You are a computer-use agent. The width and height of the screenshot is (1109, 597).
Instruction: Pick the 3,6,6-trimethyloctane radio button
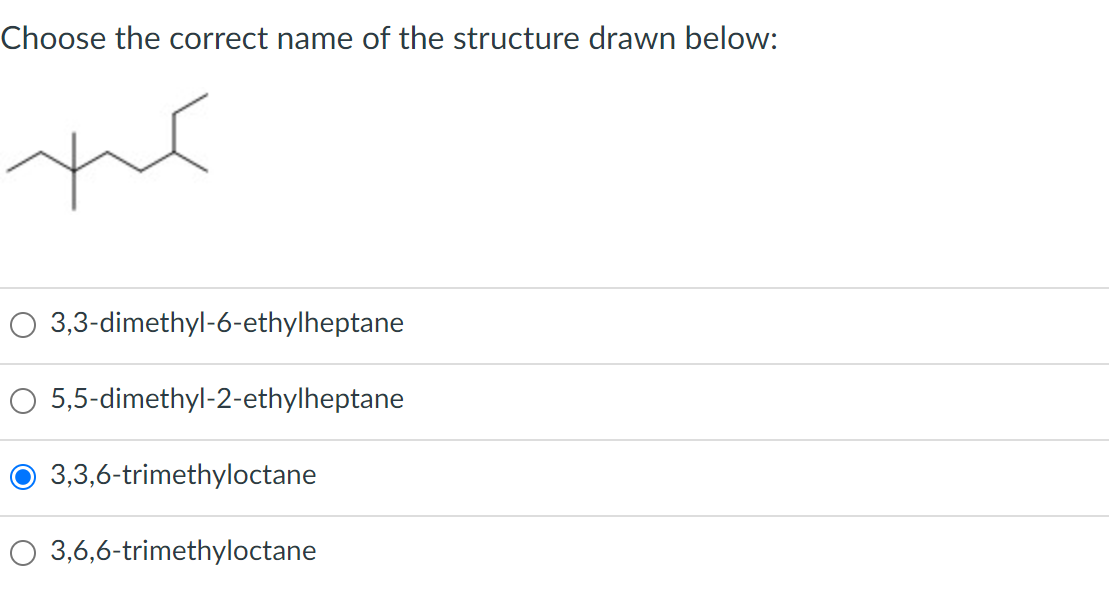click(23, 552)
